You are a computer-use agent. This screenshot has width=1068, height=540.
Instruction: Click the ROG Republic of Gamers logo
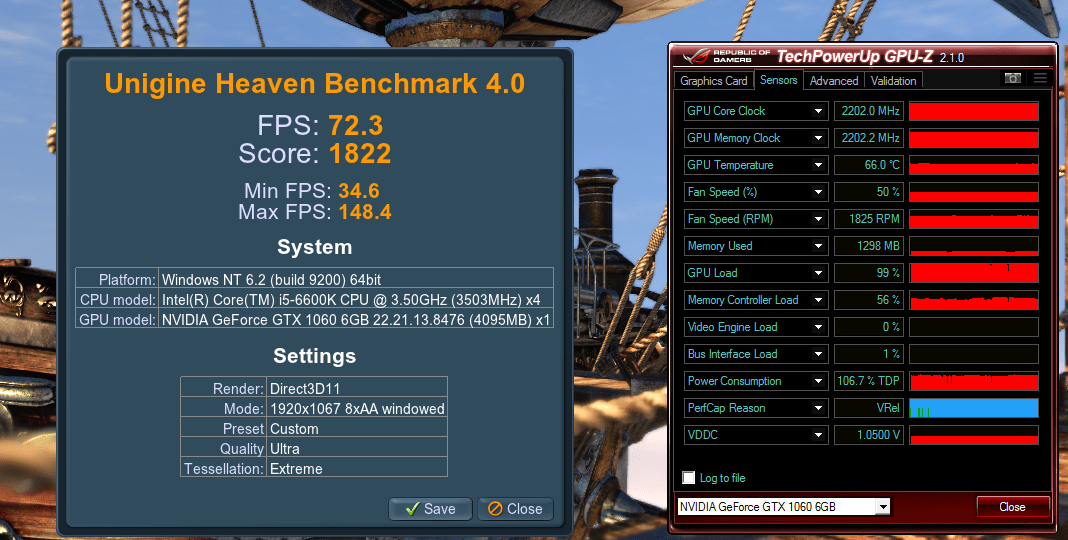(x=729, y=56)
